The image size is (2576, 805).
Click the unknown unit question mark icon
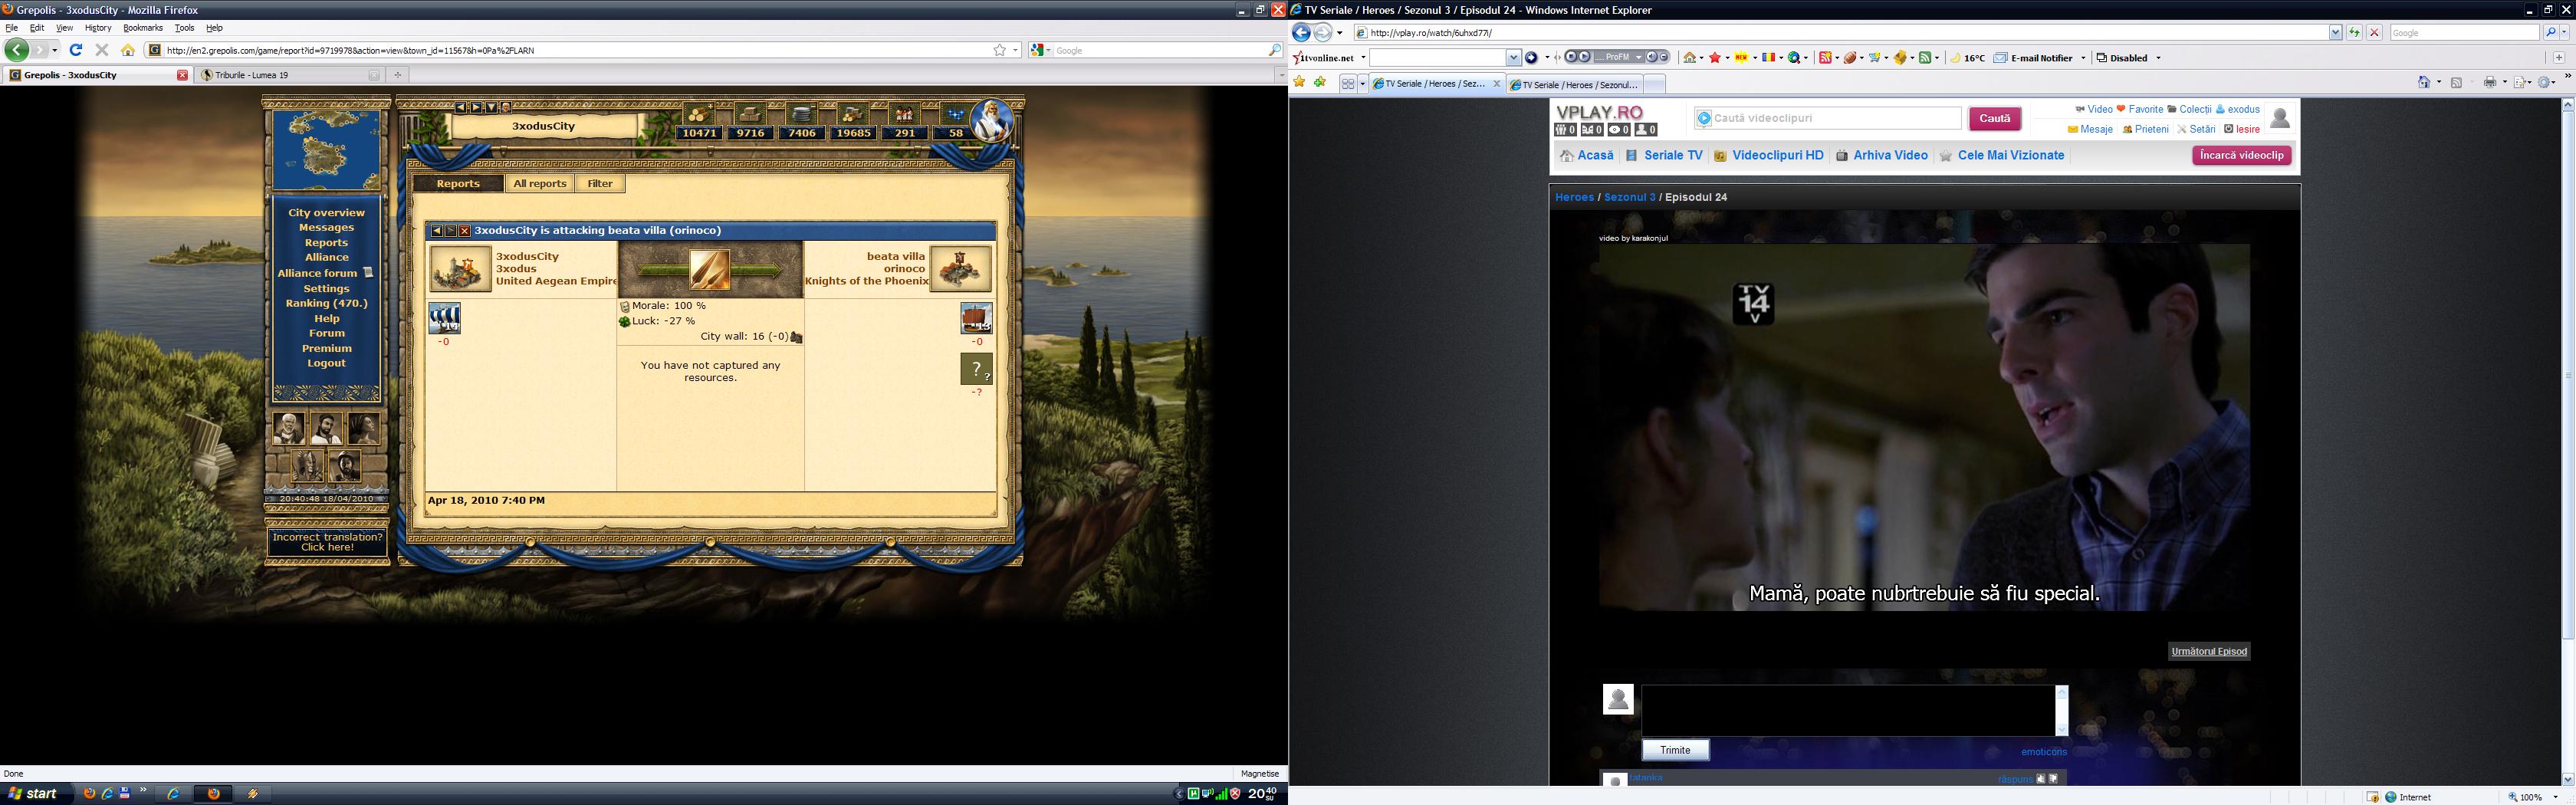point(976,369)
